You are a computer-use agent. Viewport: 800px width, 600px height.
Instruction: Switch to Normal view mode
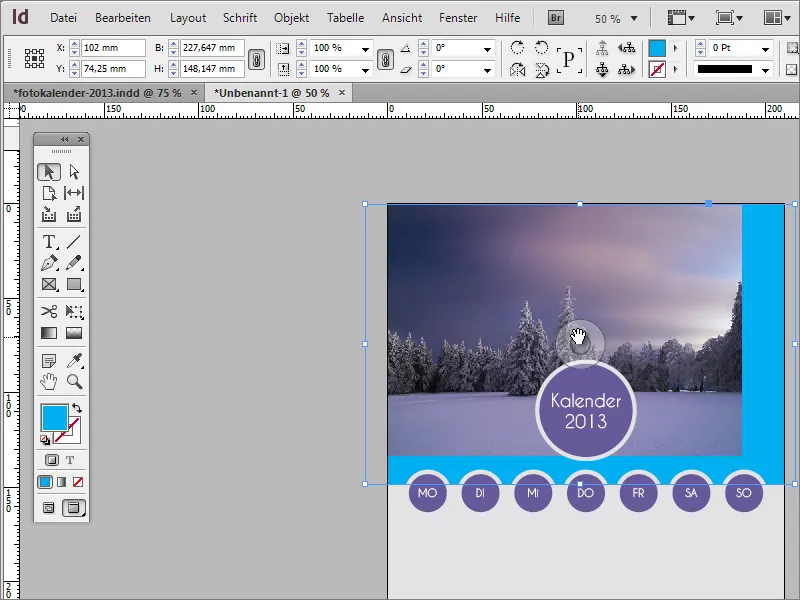click(x=48, y=508)
